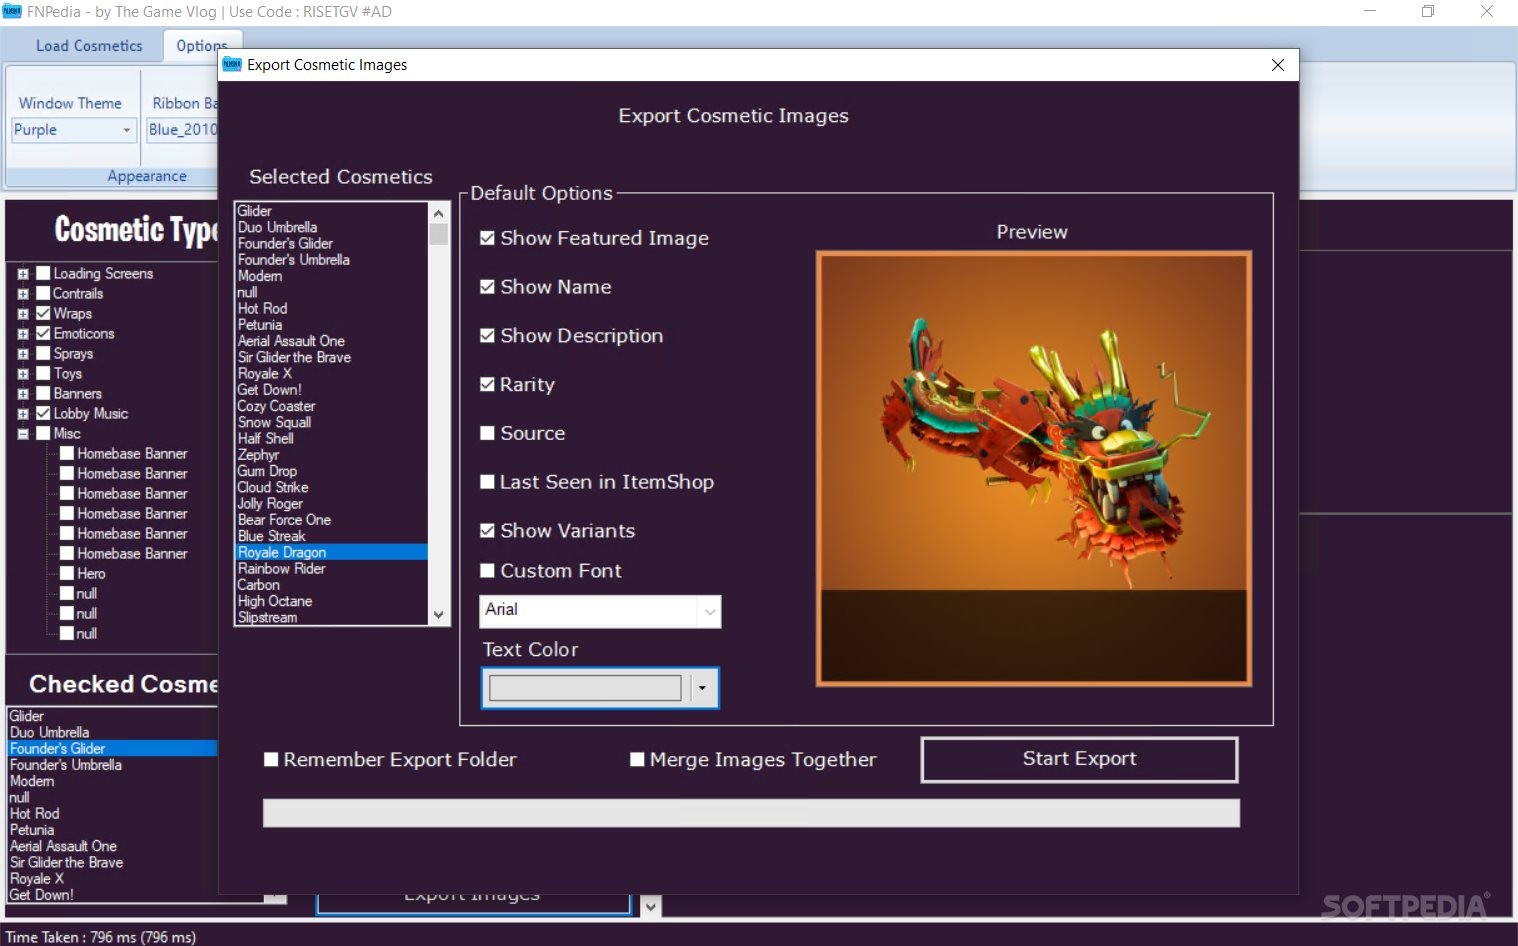Disable Show Description checkbox
The image size is (1518, 946).
coord(487,336)
